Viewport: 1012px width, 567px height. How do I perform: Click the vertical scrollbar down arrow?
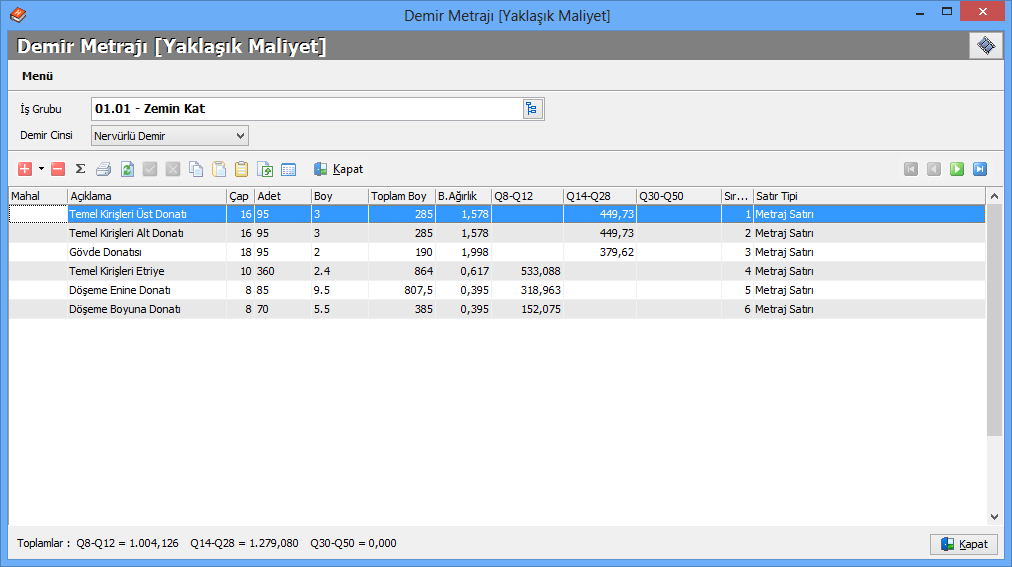click(x=994, y=516)
